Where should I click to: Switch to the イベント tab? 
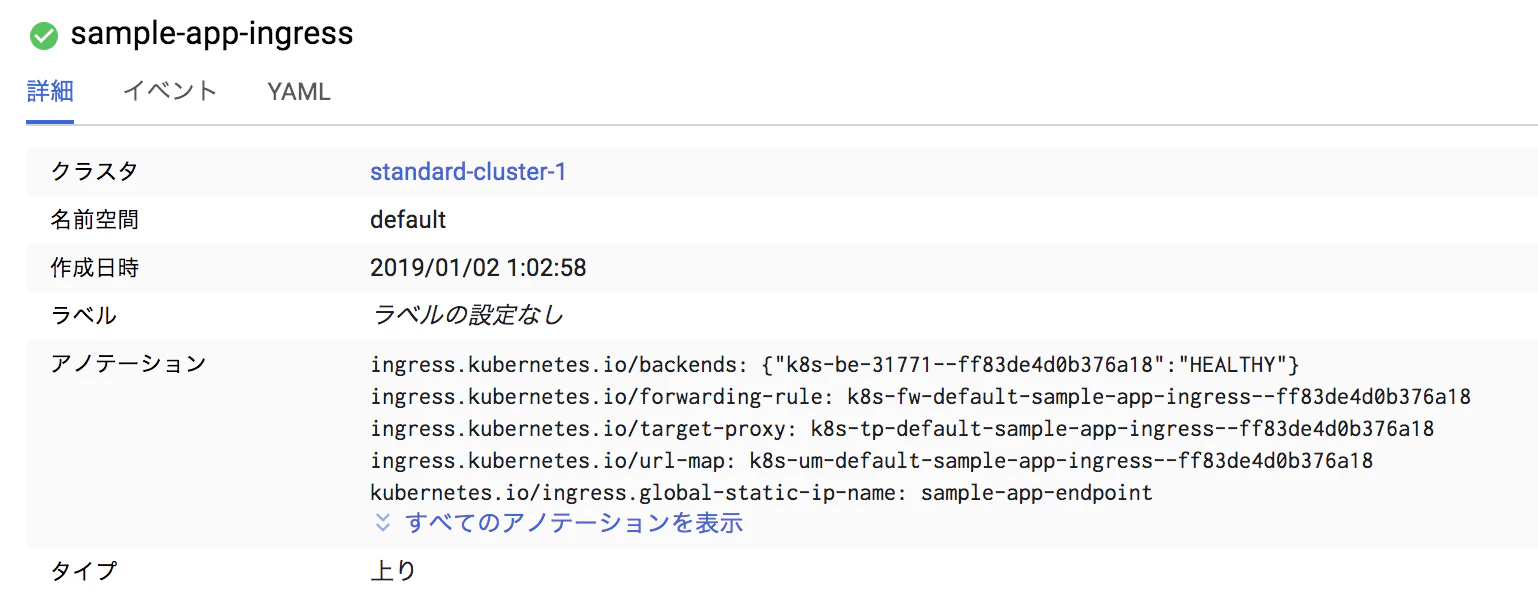[x=170, y=92]
